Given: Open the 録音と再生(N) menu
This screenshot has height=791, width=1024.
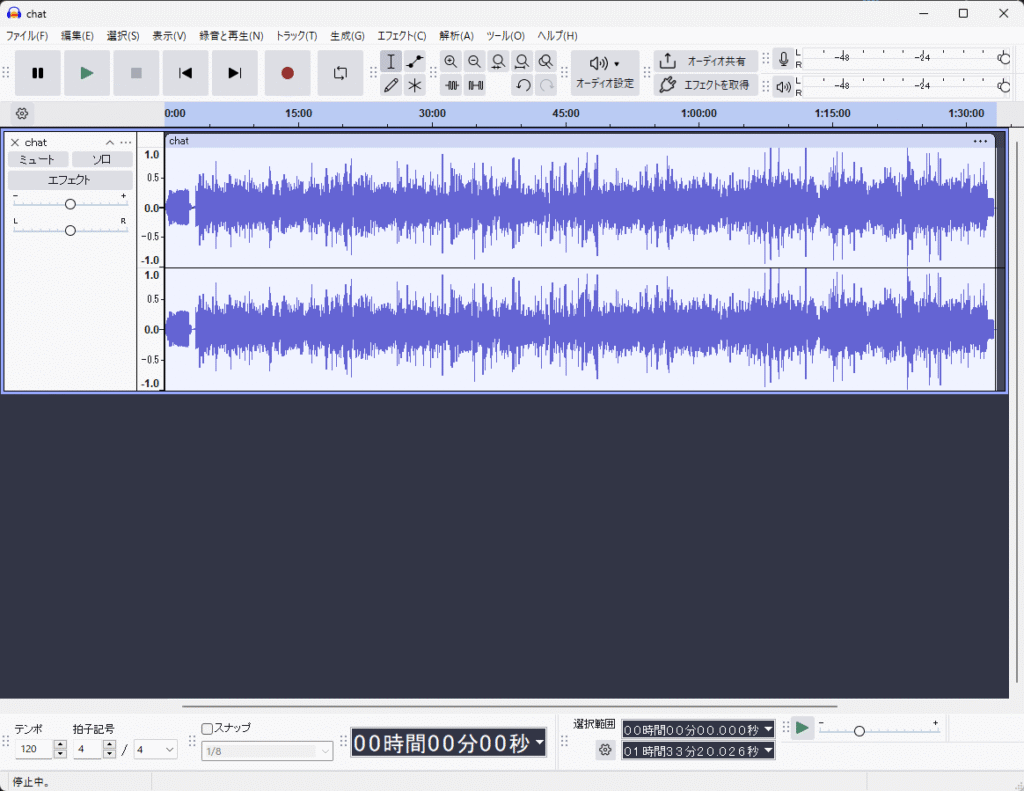Looking at the screenshot, I should tap(231, 36).
